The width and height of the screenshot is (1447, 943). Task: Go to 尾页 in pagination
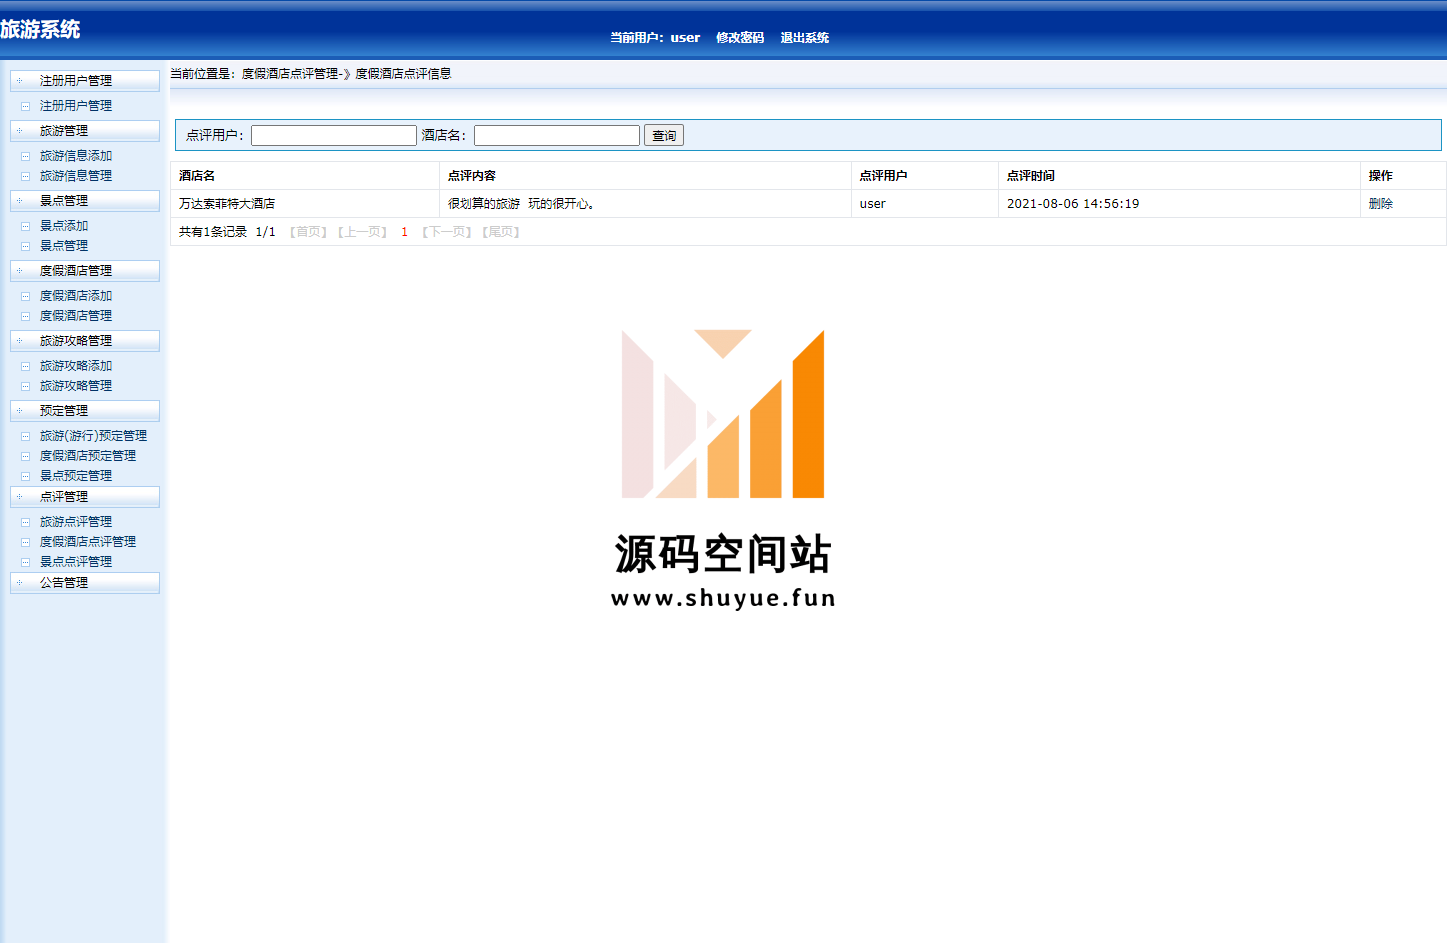click(x=501, y=231)
